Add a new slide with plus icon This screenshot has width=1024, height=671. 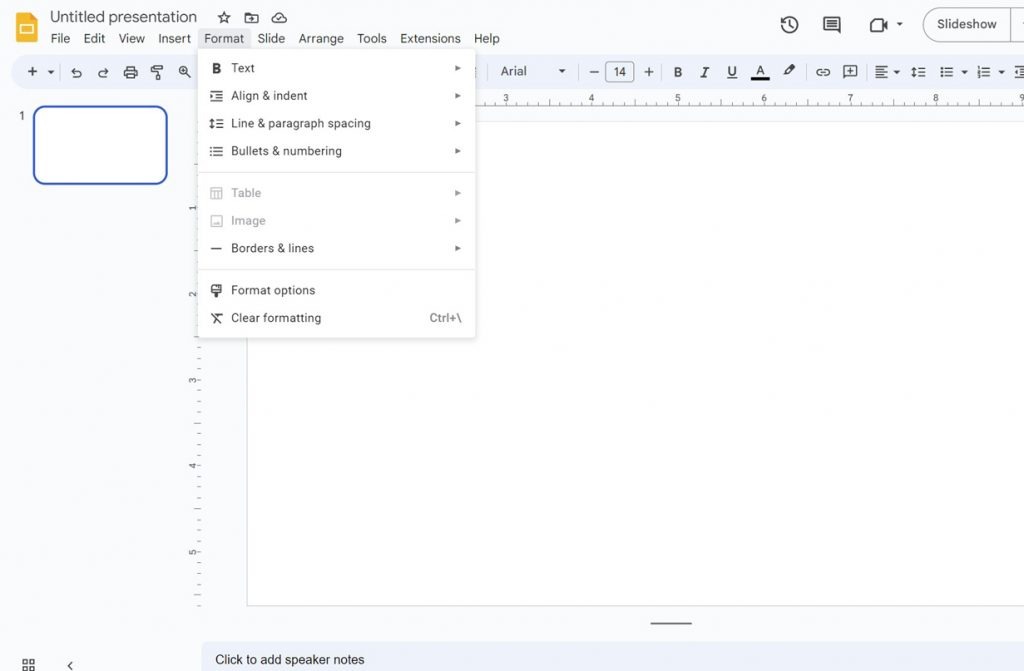tap(32, 71)
